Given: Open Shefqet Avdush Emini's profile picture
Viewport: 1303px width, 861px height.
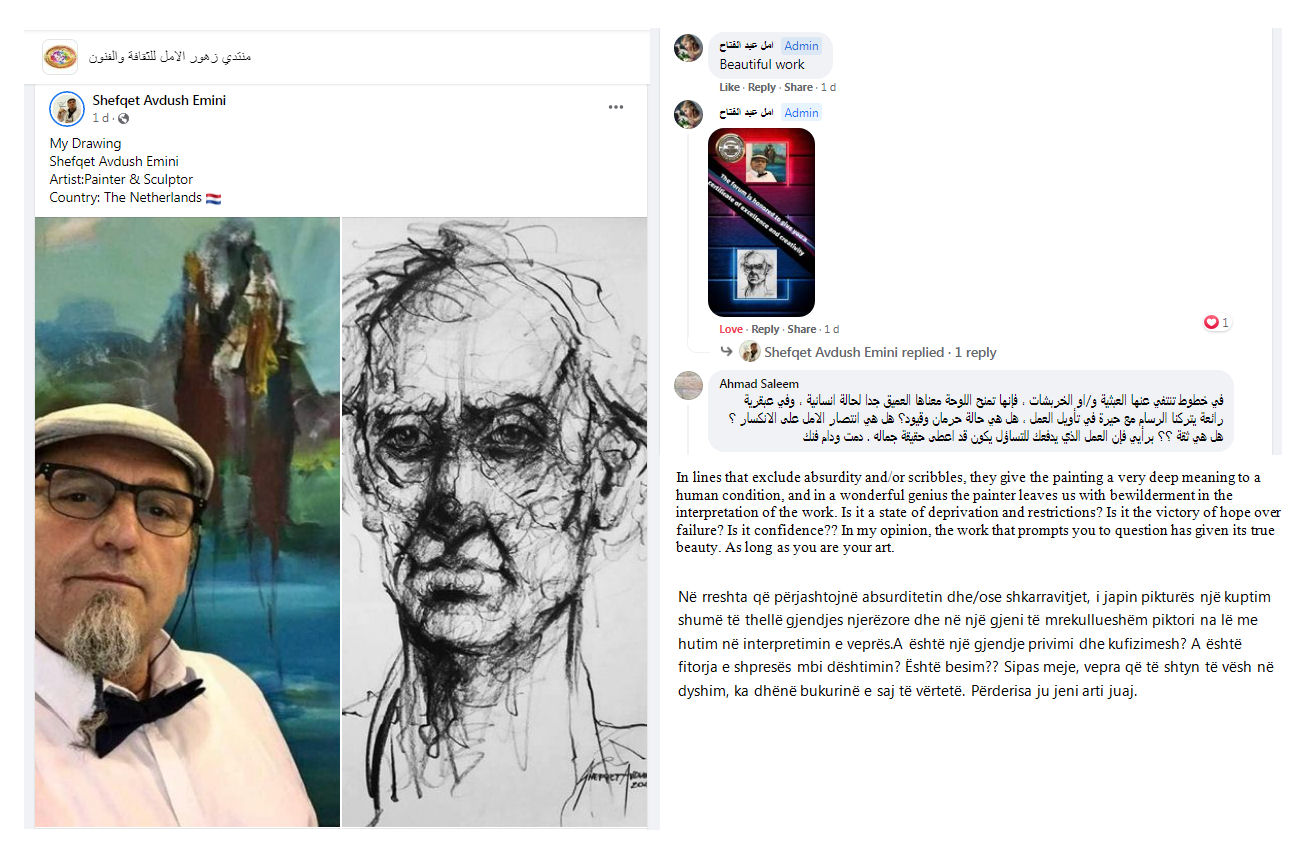Looking at the screenshot, I should [x=67, y=109].
